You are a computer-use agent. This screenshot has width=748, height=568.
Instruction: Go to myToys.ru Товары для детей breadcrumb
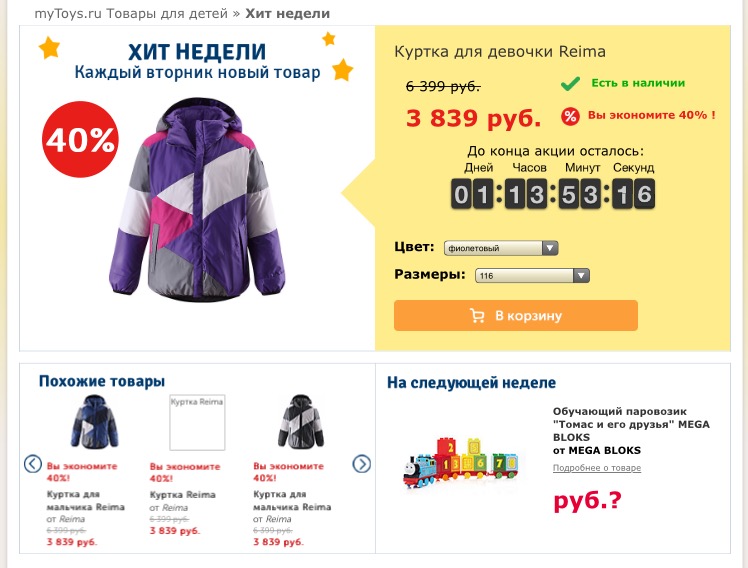coord(131,13)
